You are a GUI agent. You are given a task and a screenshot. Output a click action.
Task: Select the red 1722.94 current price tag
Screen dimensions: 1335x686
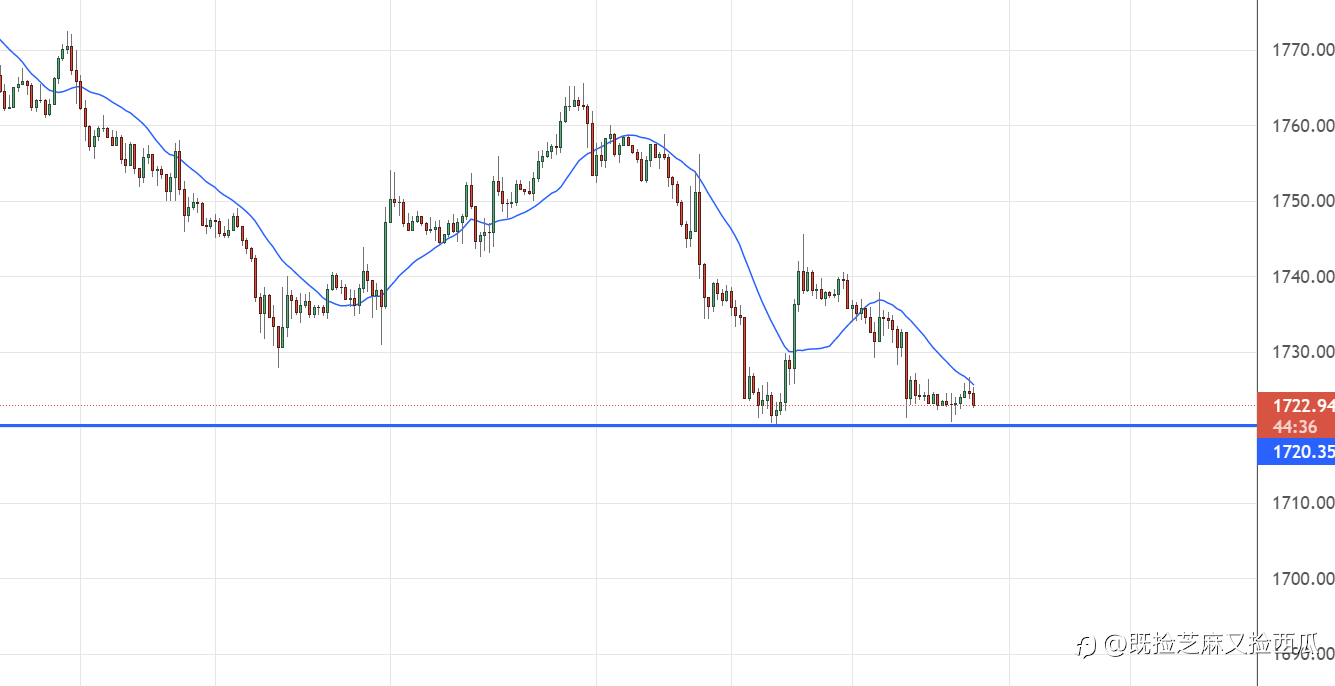click(x=1295, y=406)
